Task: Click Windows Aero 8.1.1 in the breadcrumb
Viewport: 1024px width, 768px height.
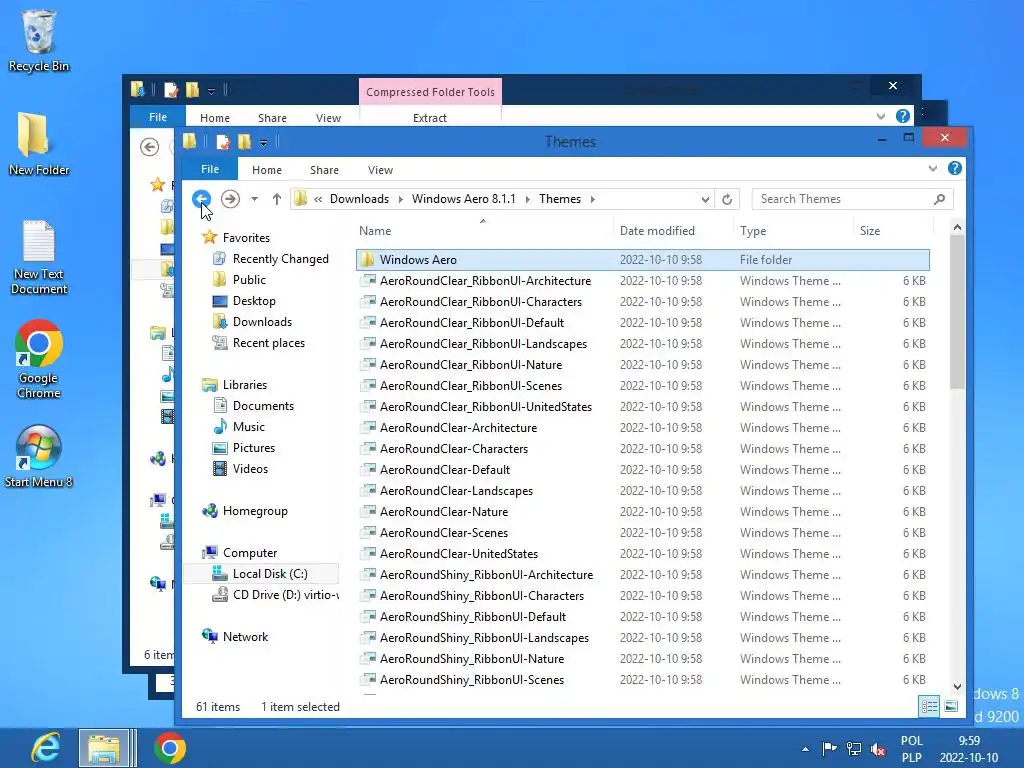Action: tap(464, 199)
